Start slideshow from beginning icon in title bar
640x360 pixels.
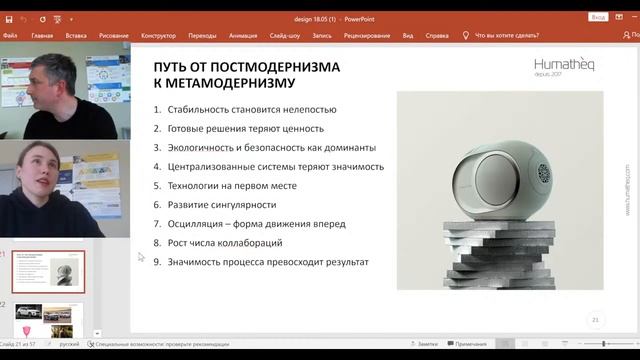pos(57,19)
